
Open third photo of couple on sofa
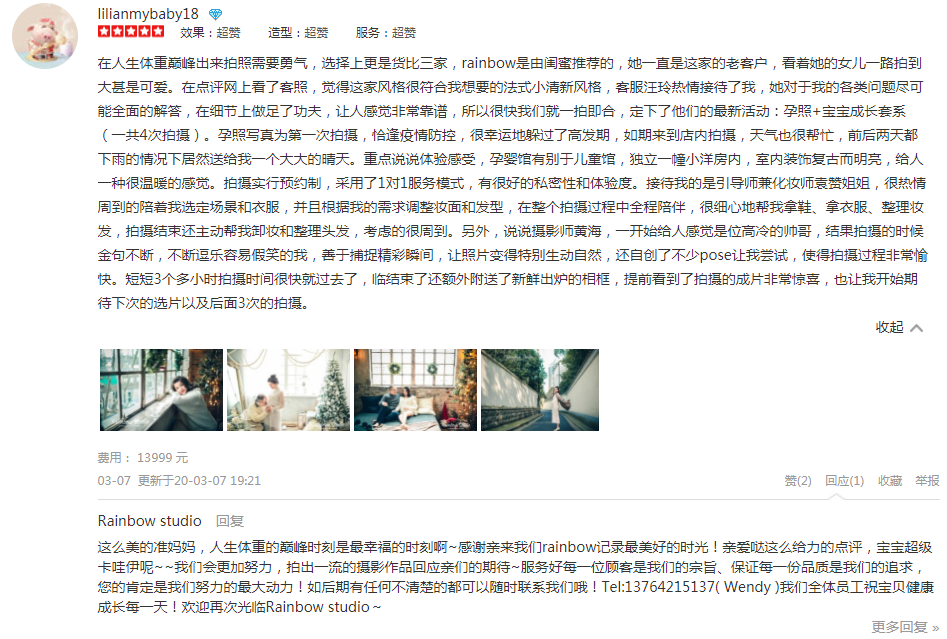pos(415,390)
